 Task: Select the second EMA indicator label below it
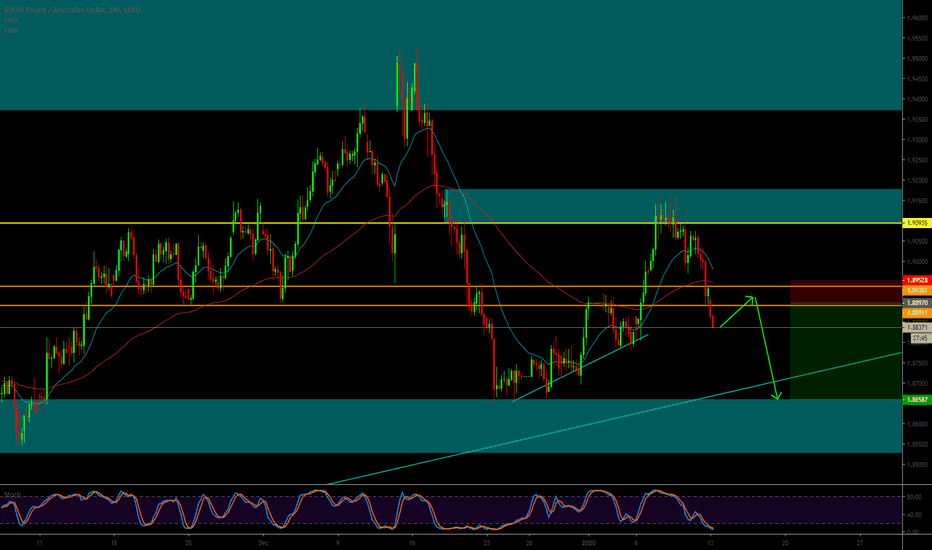click(x=12, y=28)
